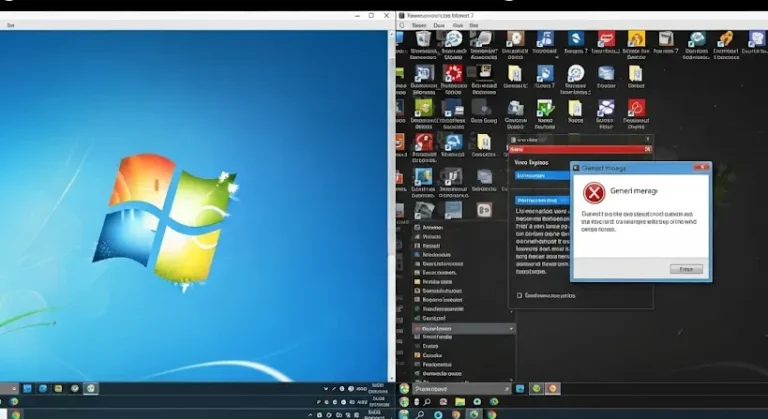Click the red X error icon in the dialog

point(594,193)
